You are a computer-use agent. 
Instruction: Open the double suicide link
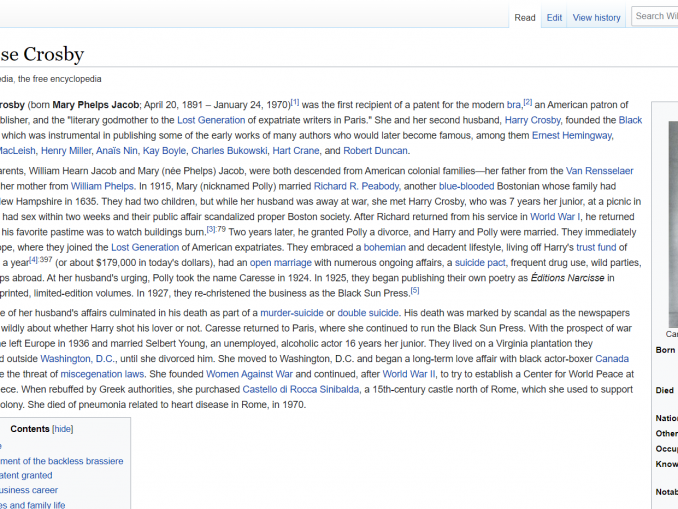pyautogui.click(x=368, y=313)
